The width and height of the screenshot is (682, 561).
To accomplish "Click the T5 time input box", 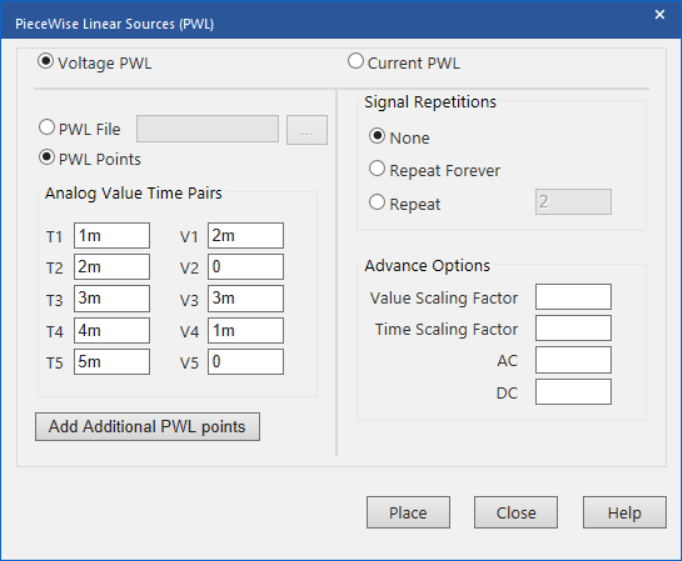I will point(112,362).
